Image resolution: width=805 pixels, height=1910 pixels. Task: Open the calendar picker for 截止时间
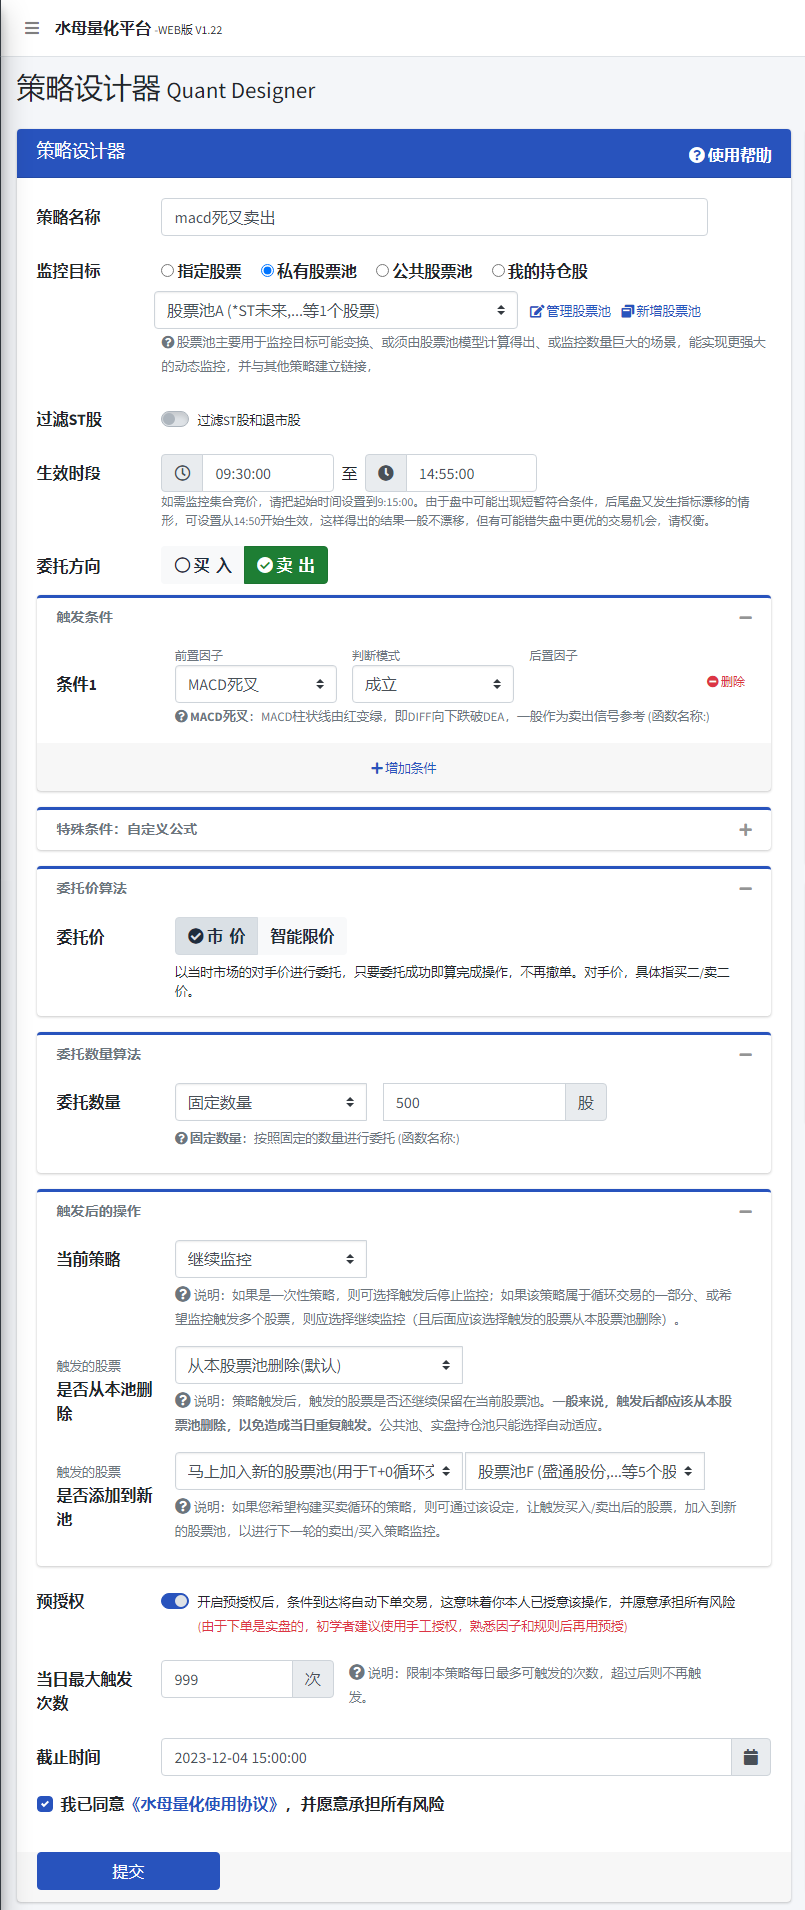pos(750,1757)
